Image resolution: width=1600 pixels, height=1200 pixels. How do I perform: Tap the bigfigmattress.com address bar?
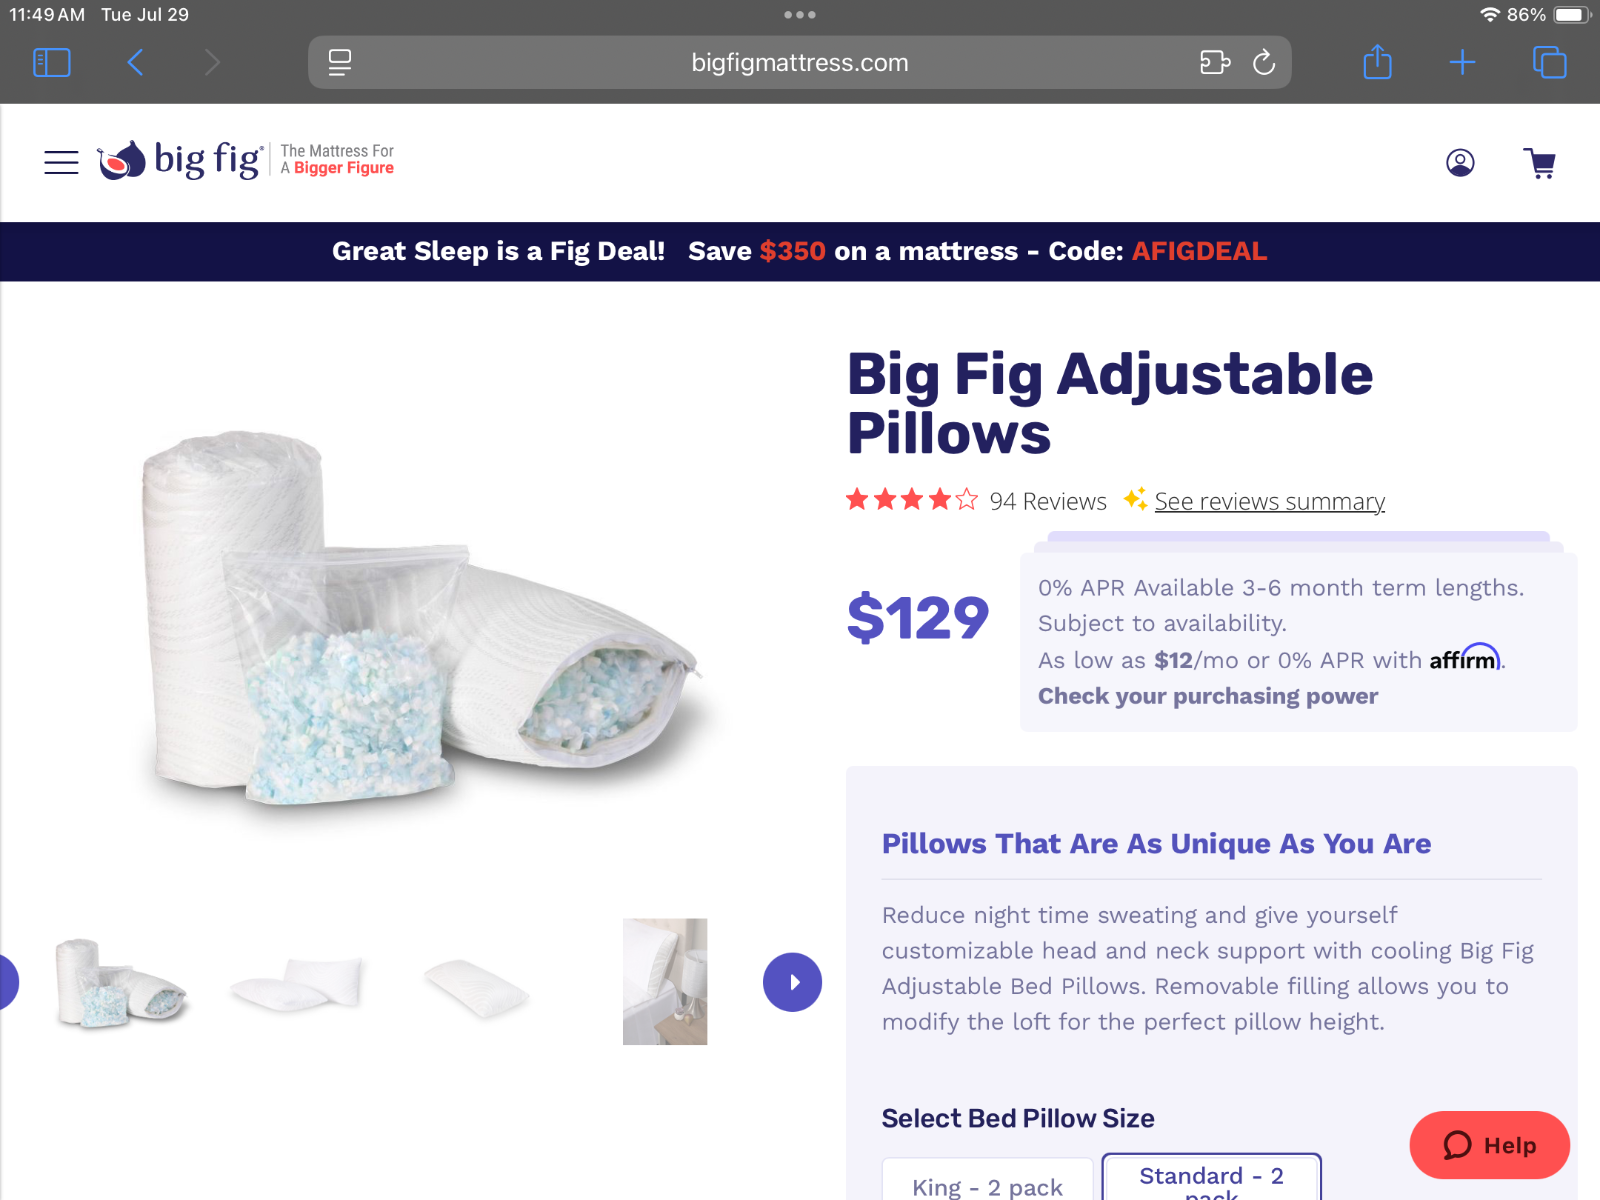pyautogui.click(x=799, y=63)
